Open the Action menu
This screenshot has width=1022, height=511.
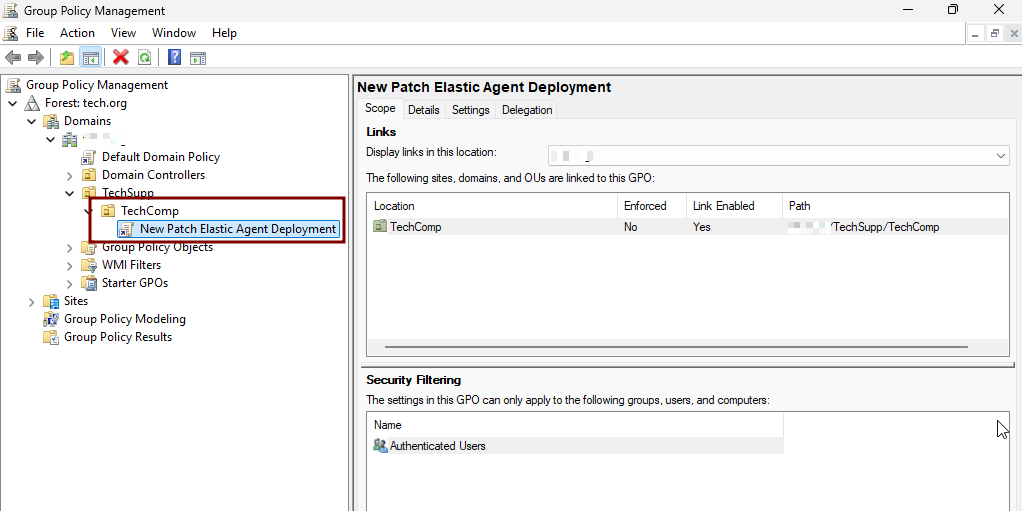click(x=77, y=33)
